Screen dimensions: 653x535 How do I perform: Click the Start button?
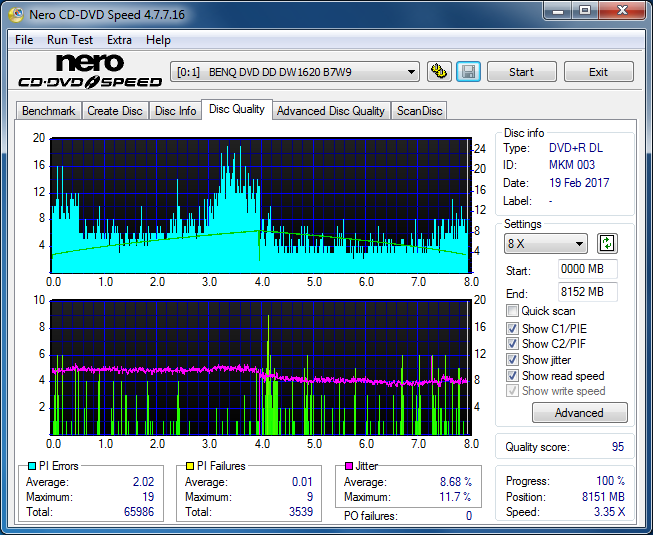[521, 72]
